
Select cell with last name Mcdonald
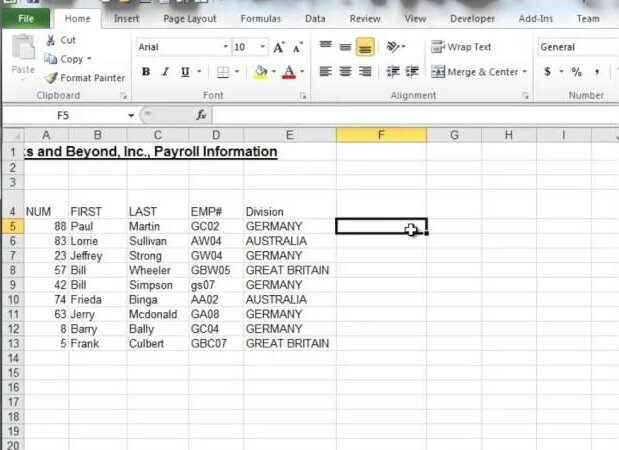point(158,314)
